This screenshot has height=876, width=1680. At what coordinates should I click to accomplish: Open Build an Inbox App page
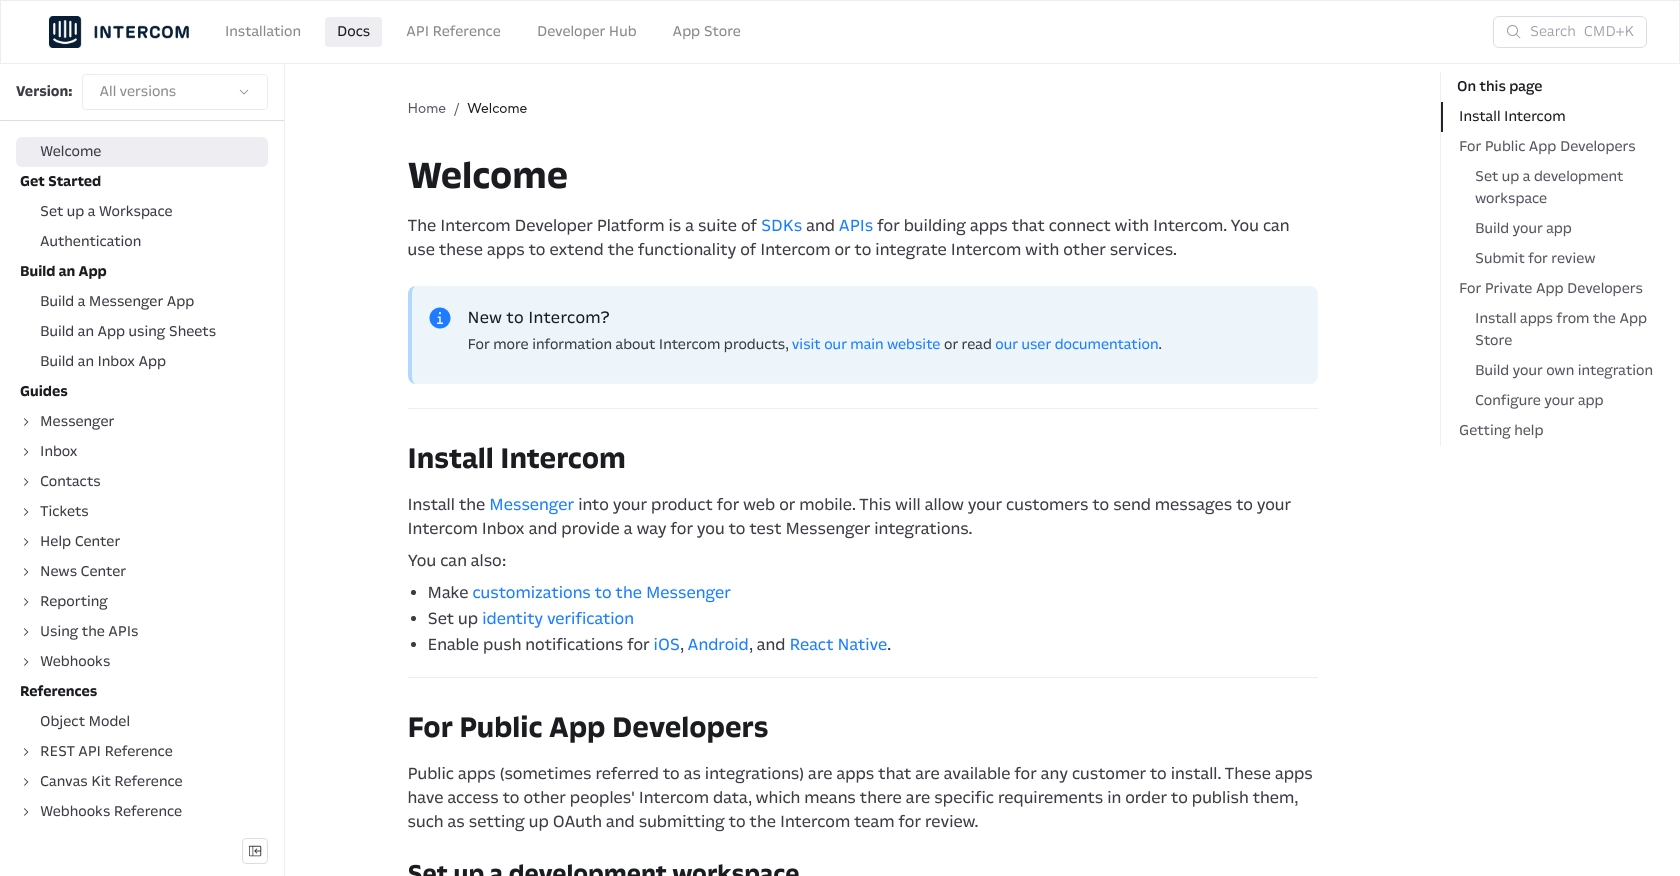103,362
